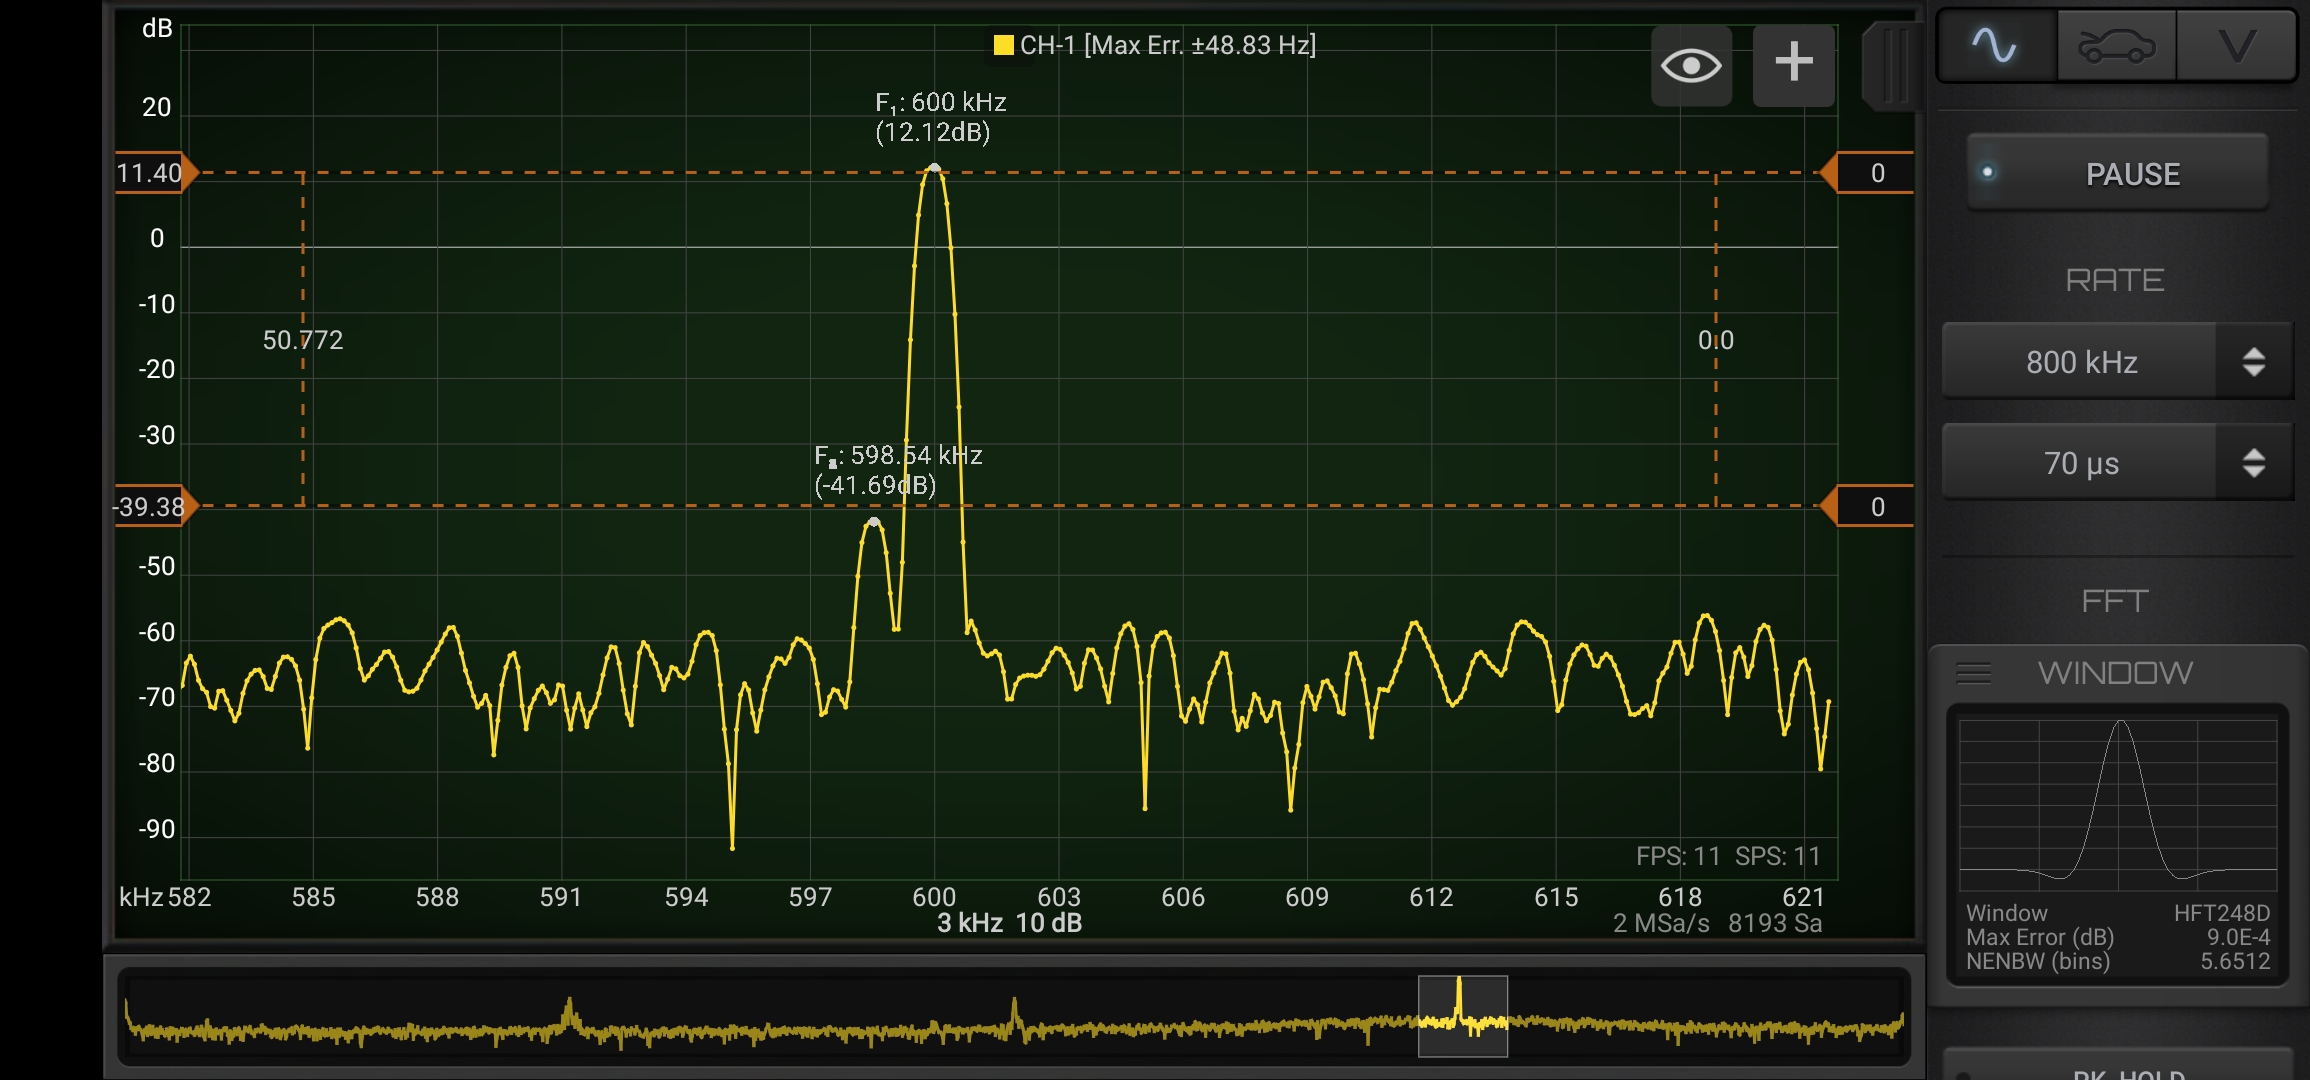Click the upper right cursor marker showing 0
The width and height of the screenshot is (2310, 1080).
1866,173
